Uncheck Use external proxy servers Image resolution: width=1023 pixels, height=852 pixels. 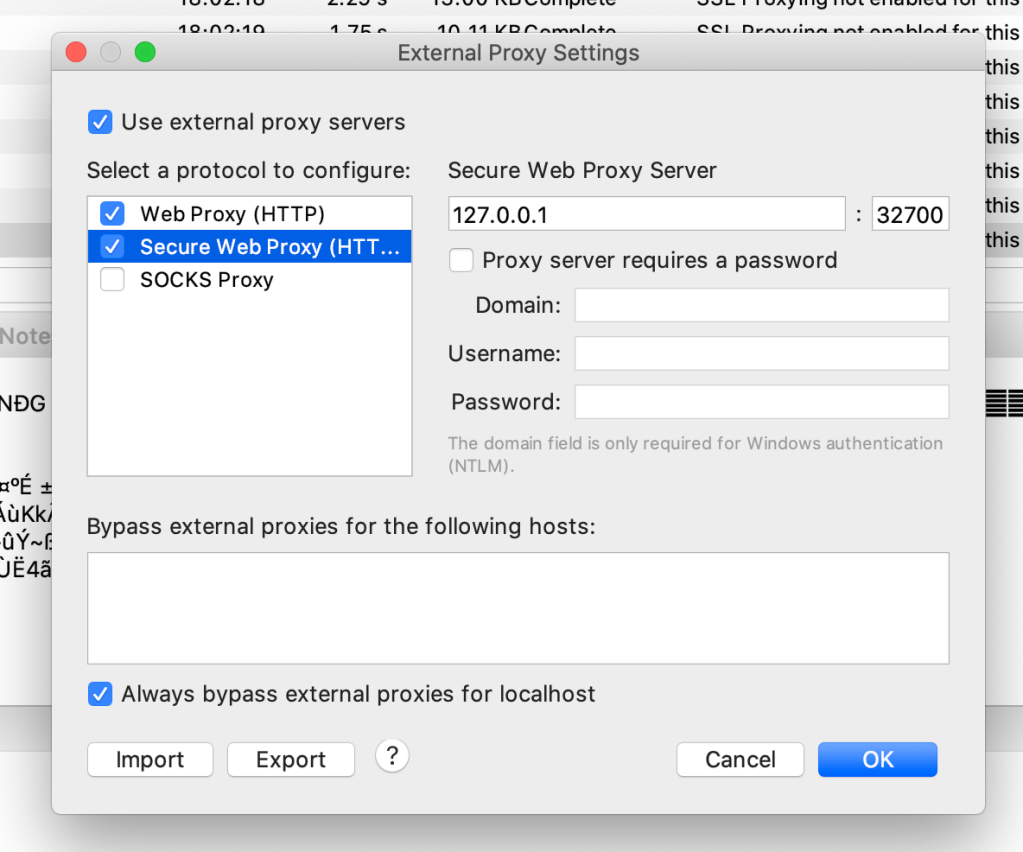(100, 122)
